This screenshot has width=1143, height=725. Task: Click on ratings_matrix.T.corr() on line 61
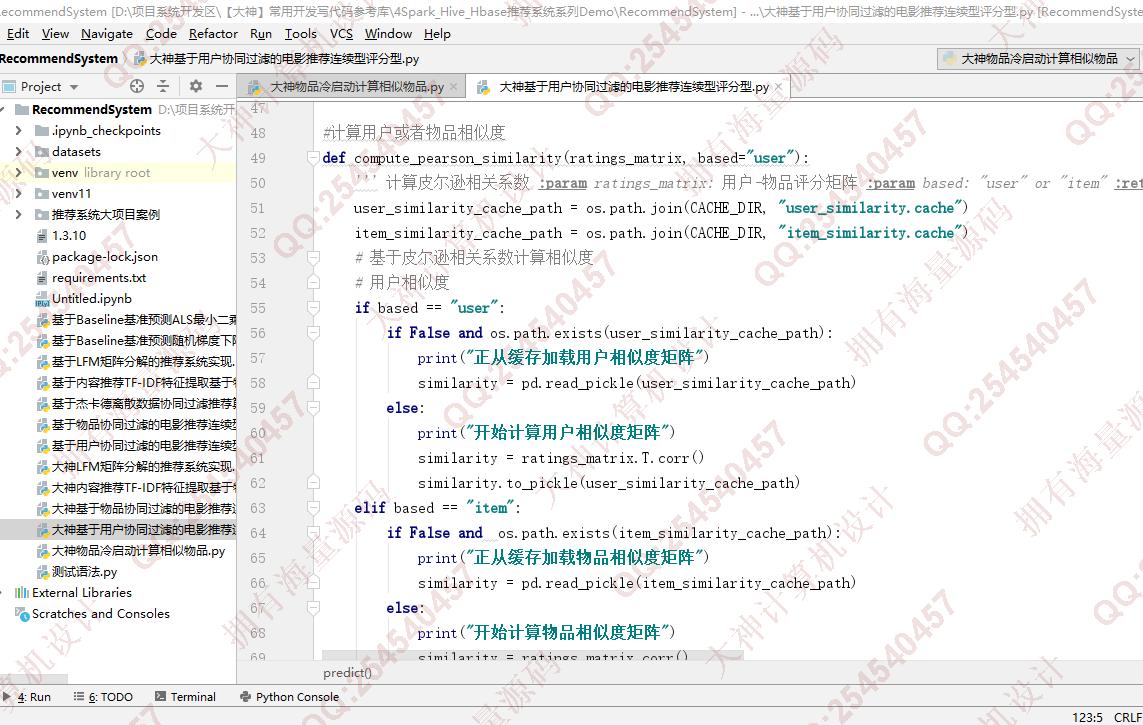(613, 458)
